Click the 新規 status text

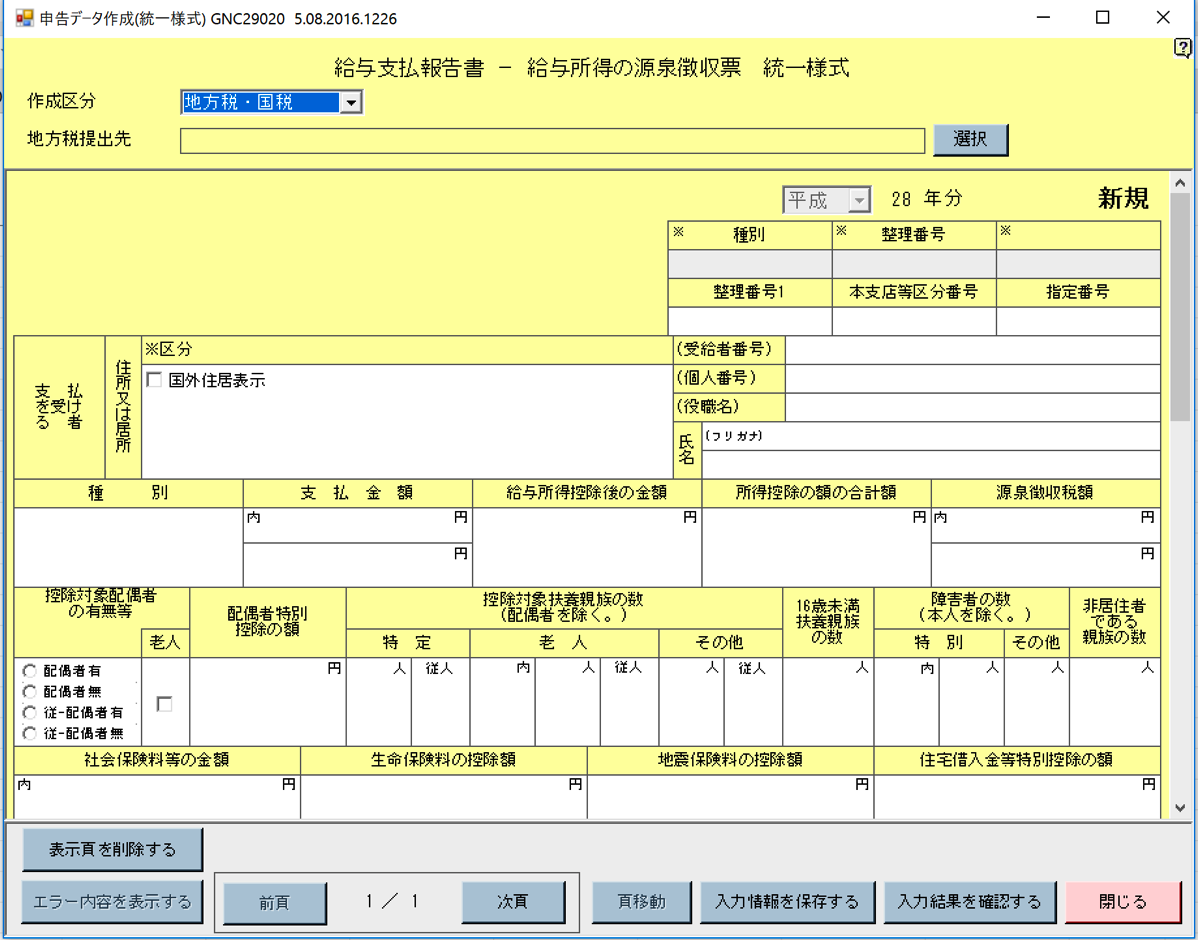(x=1123, y=199)
